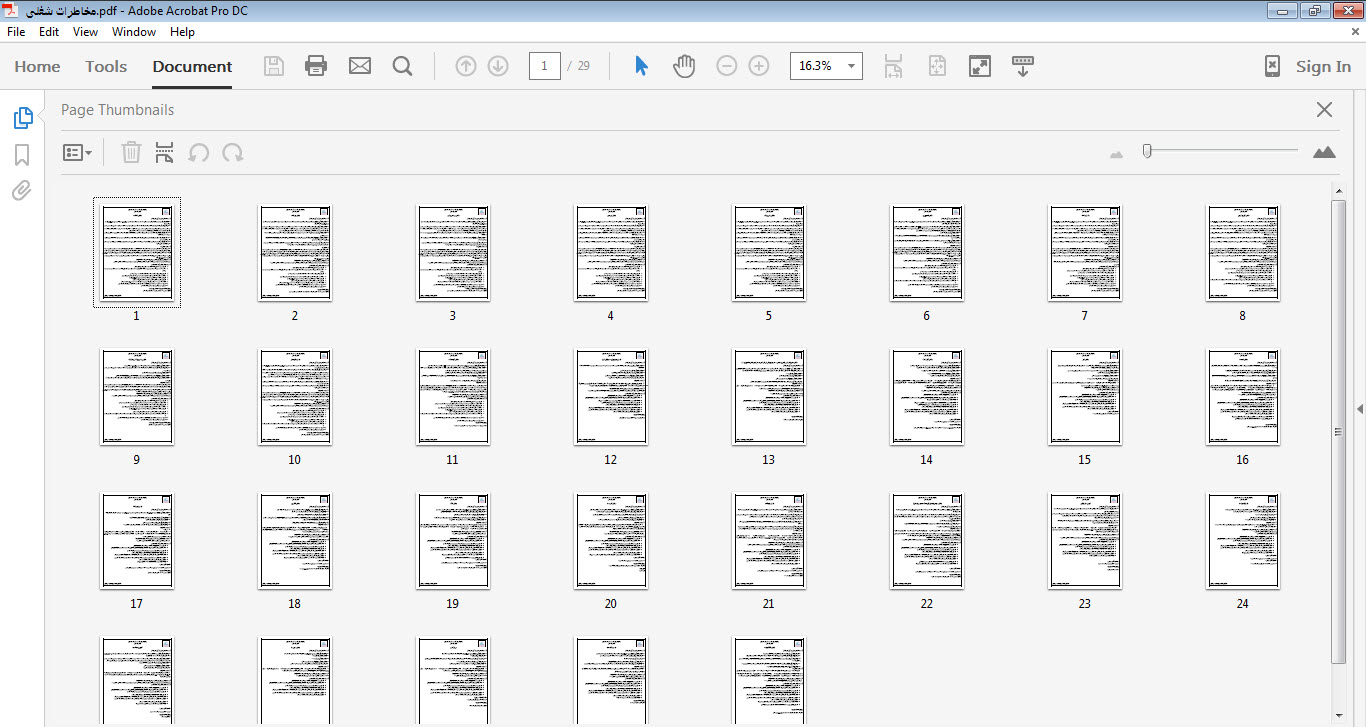Select page 24 thumbnail

pyautogui.click(x=1243, y=541)
